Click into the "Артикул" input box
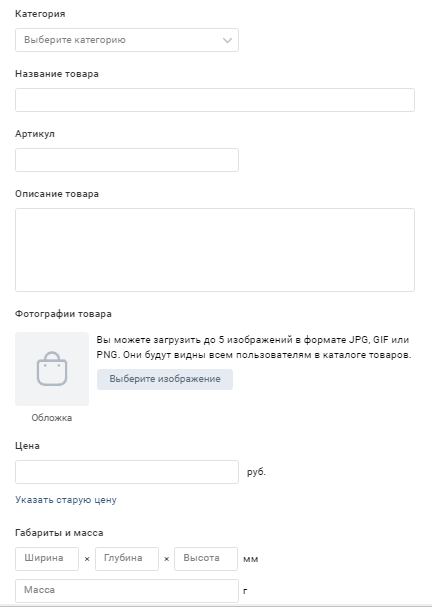Screen dimensions: 432x607 pyautogui.click(x=127, y=160)
